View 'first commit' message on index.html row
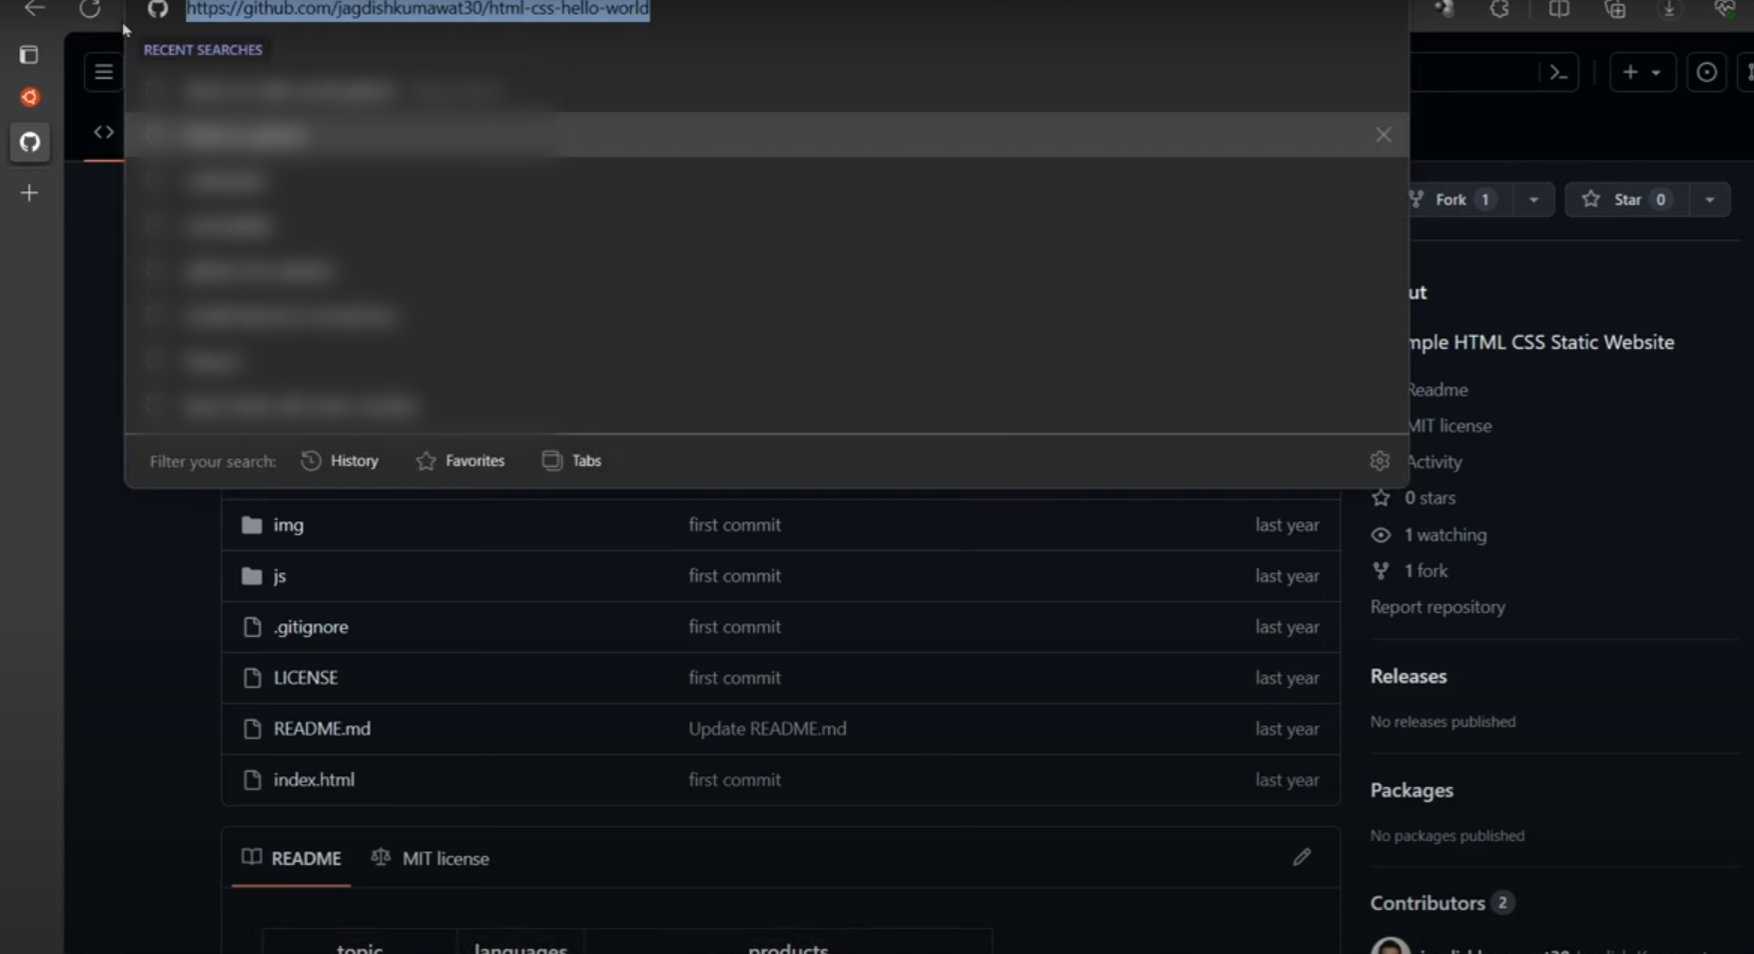The image size is (1754, 954). click(x=735, y=780)
